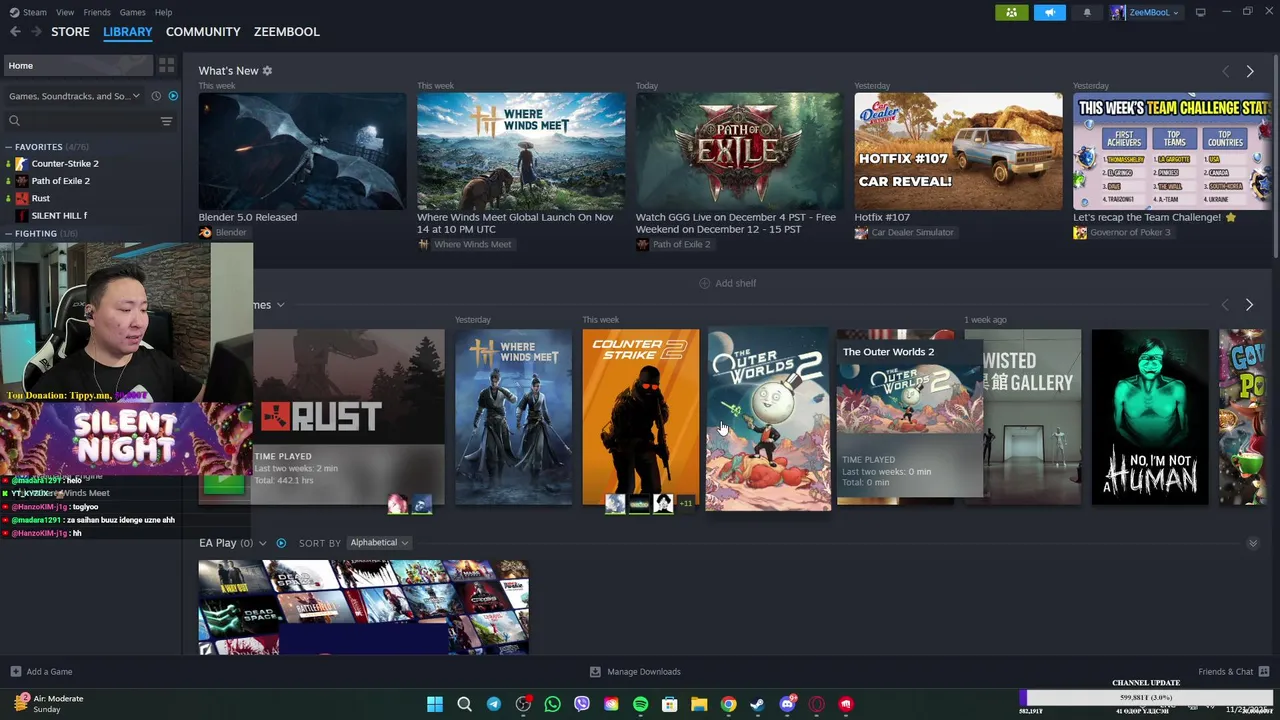The image size is (1280, 720).
Task: Open the notifications bell
Action: [1087, 12]
